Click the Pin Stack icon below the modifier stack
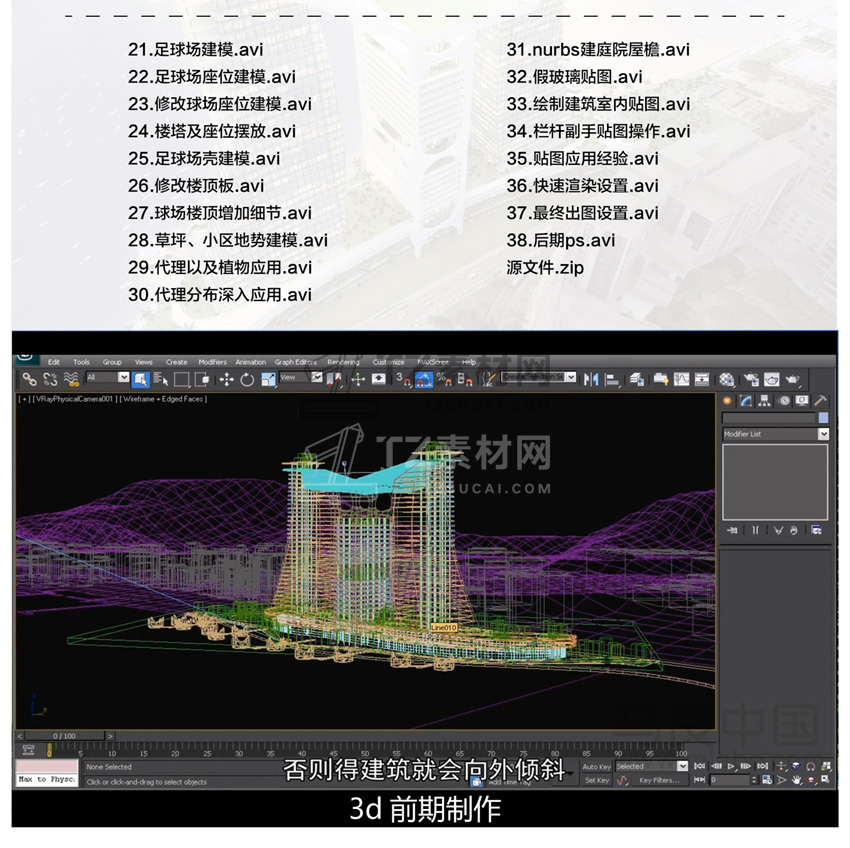The width and height of the screenshot is (850, 848). [732, 530]
